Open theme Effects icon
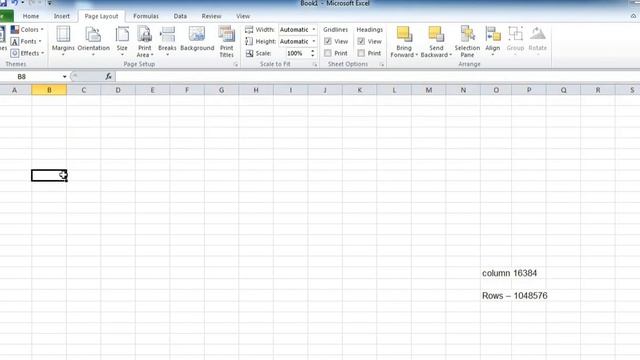This screenshot has height=360, width=640. click(15, 53)
